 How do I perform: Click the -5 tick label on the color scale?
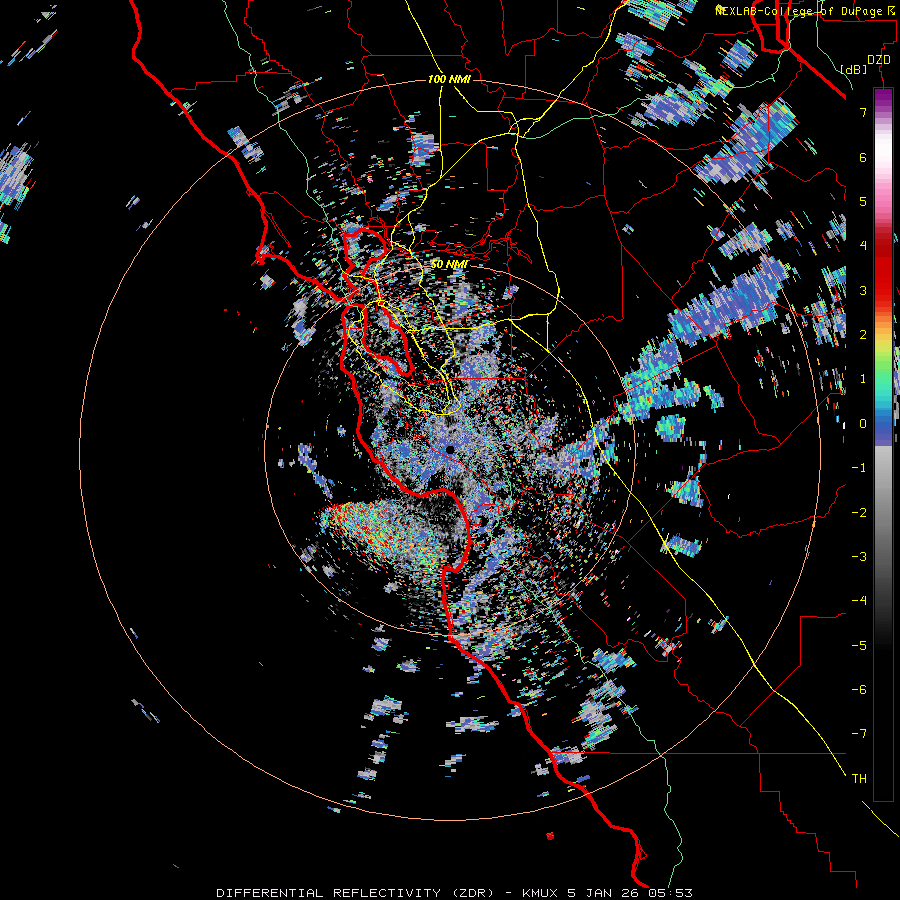(859, 646)
